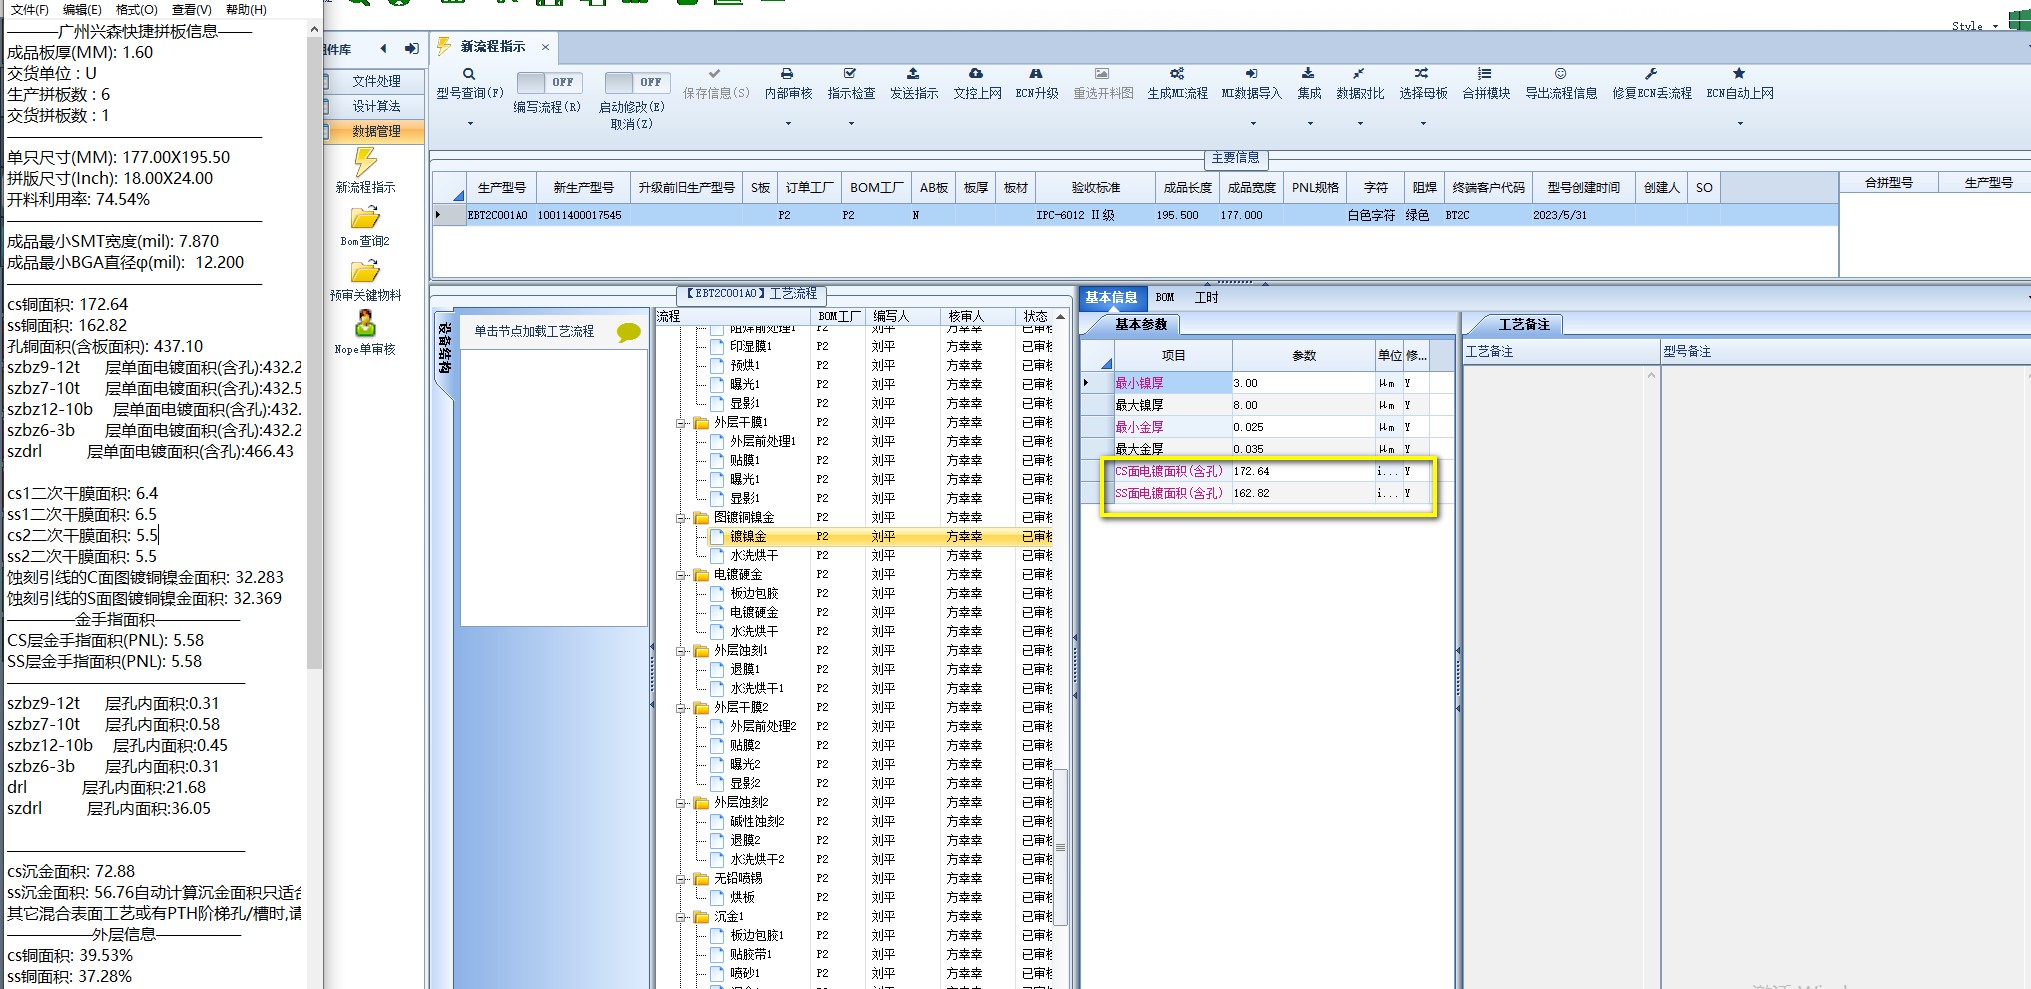Select the 工艺备注 tab
The width and height of the screenshot is (2031, 989).
point(1523,324)
